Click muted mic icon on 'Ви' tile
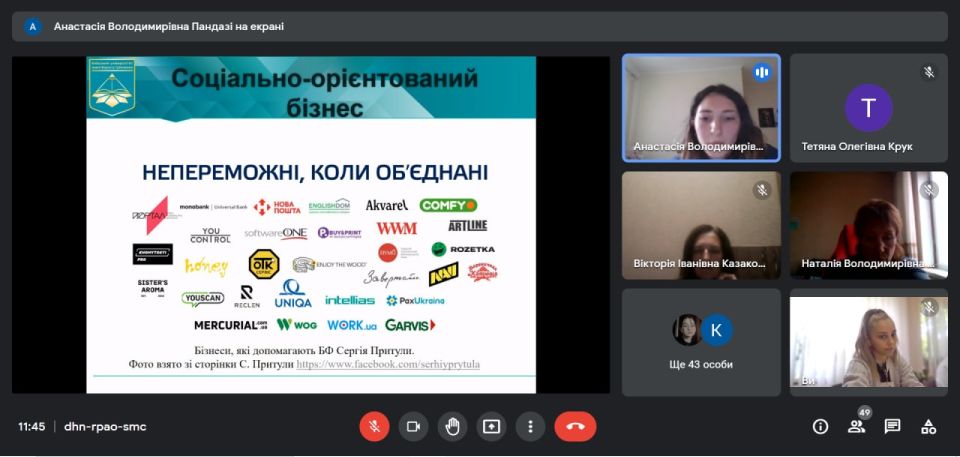960x457 pixels. coord(929,308)
